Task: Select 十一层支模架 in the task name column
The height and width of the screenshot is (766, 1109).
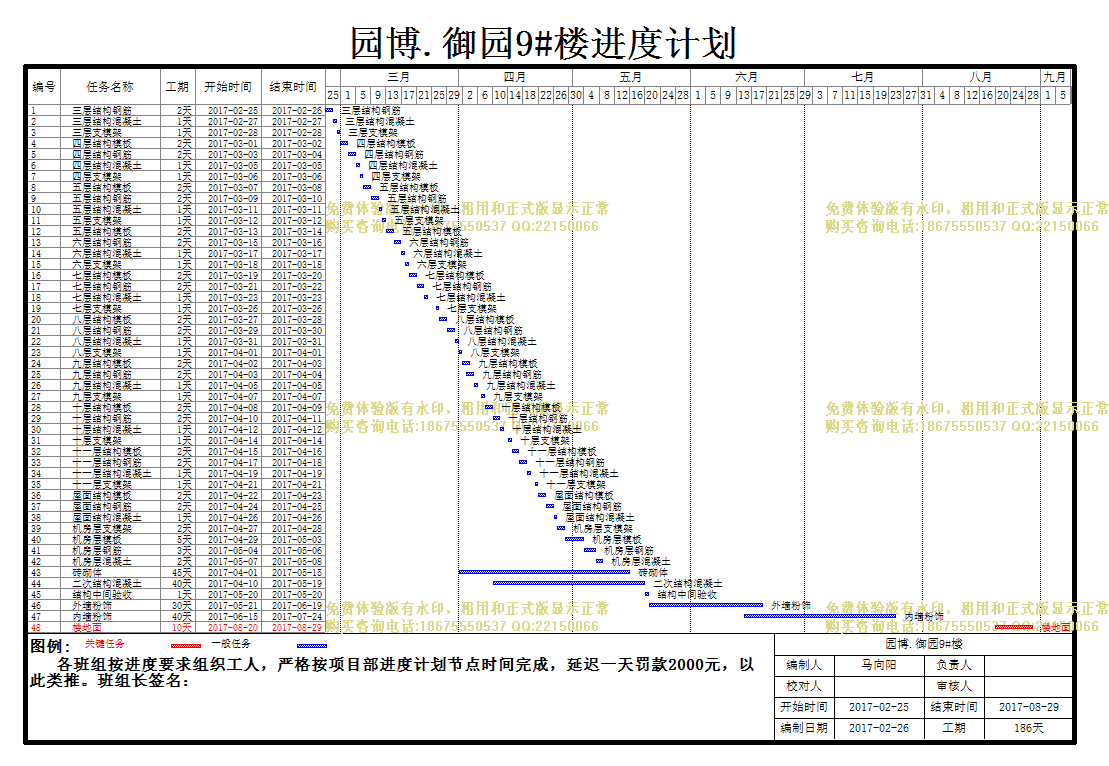Action: [x=101, y=484]
